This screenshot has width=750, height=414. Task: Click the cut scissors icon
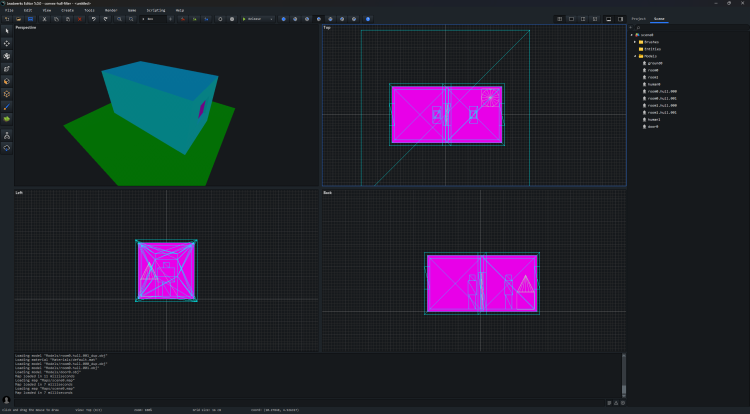point(44,19)
